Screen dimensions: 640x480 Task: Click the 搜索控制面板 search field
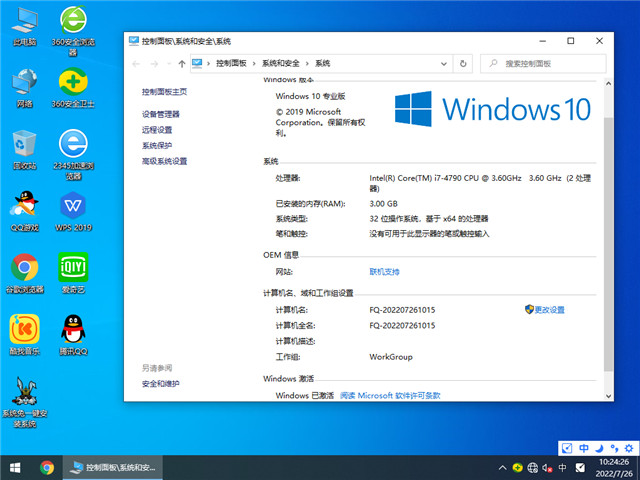pos(543,64)
